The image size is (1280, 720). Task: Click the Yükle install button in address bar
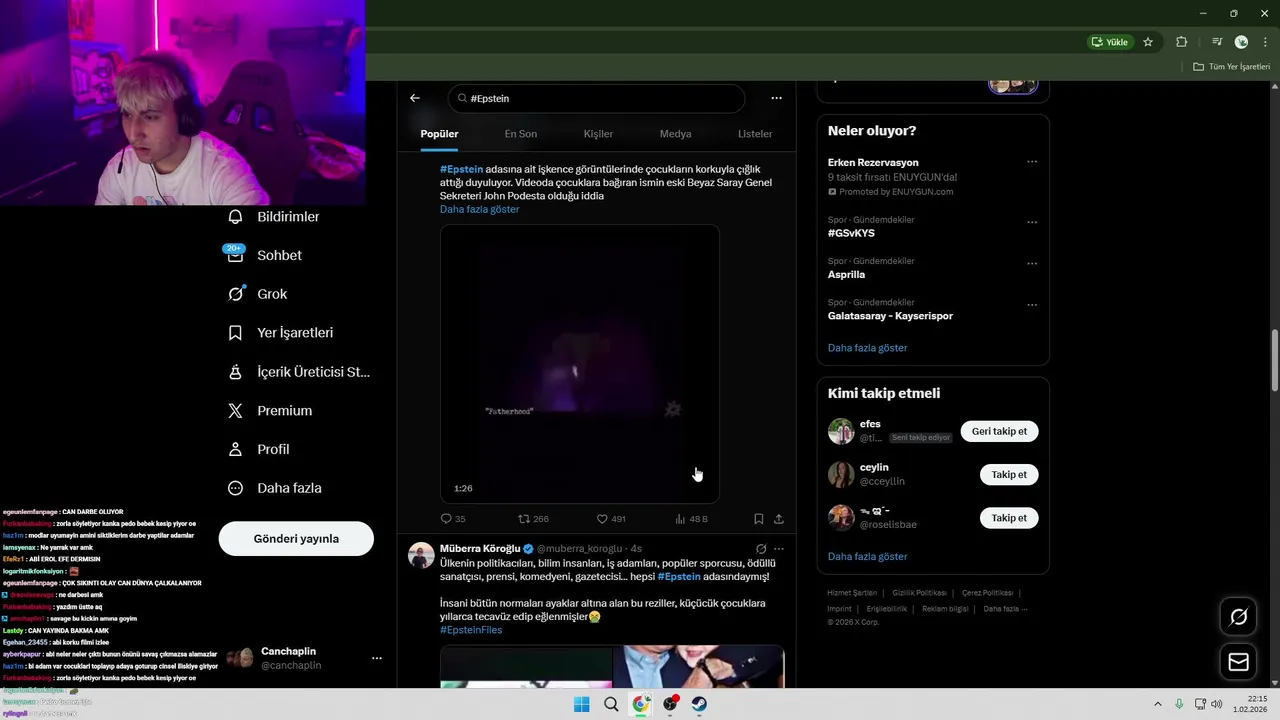[x=1110, y=42]
